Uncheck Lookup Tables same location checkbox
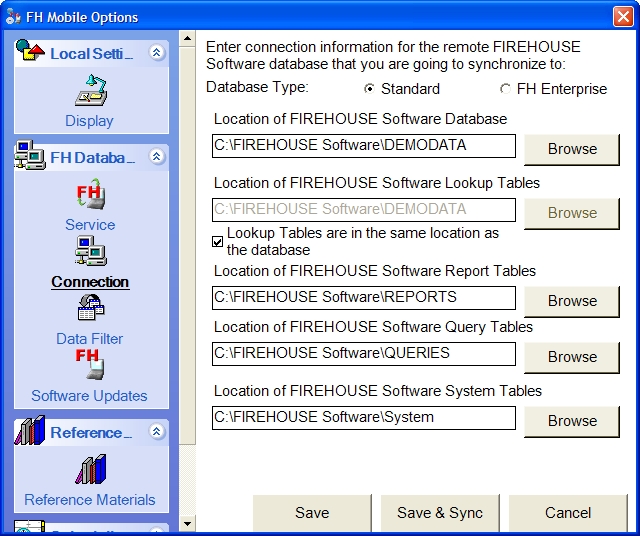Image resolution: width=640 pixels, height=536 pixels. [x=218, y=242]
